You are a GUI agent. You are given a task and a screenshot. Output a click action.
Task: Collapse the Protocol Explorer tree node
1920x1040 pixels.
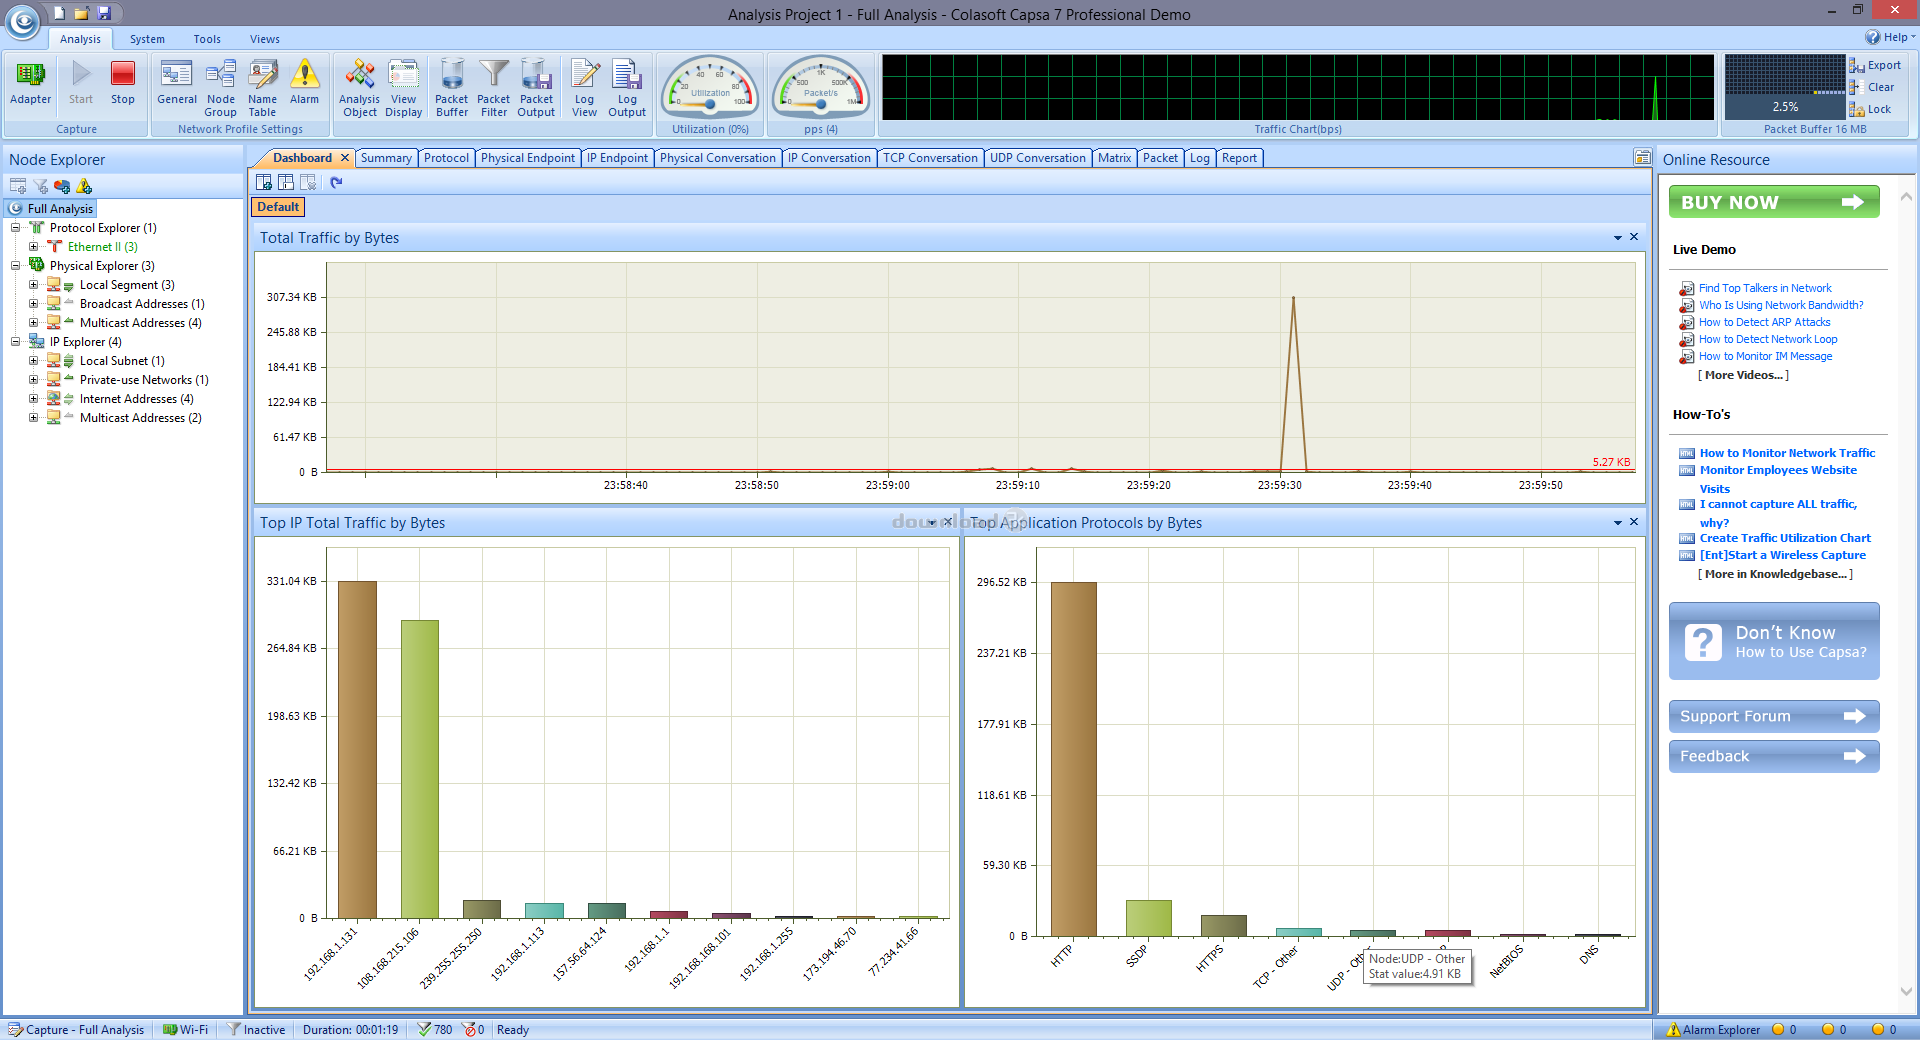16,228
